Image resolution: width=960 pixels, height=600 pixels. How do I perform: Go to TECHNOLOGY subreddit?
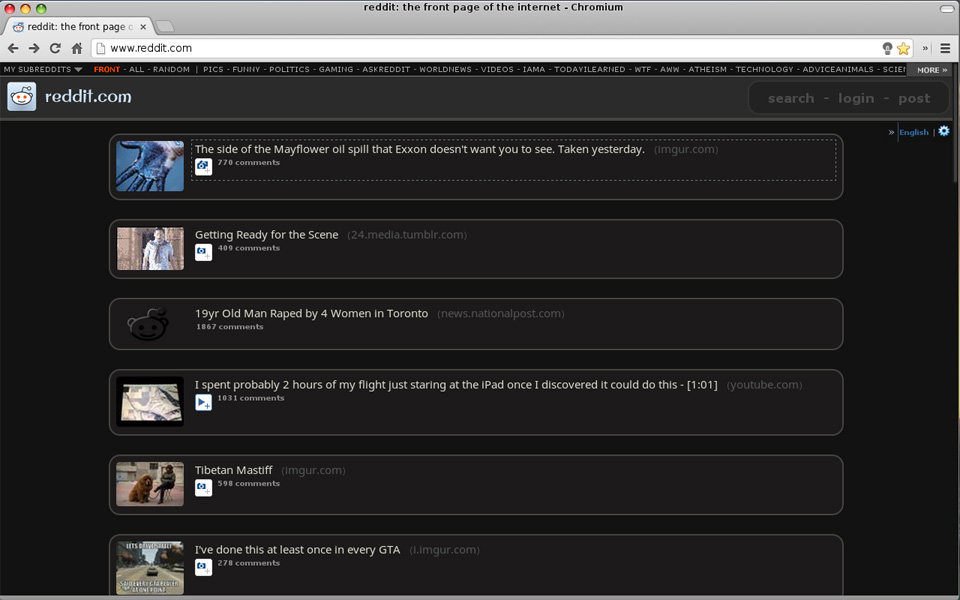coord(765,70)
